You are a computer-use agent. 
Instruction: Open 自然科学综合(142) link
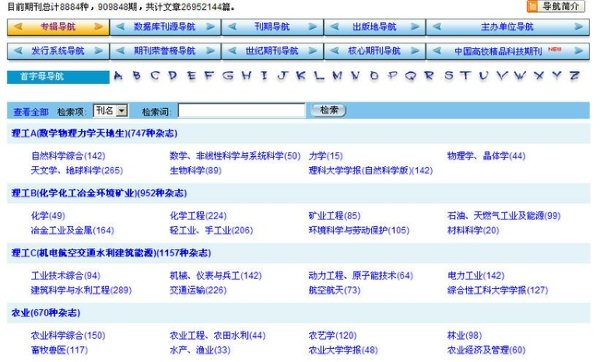(68, 156)
